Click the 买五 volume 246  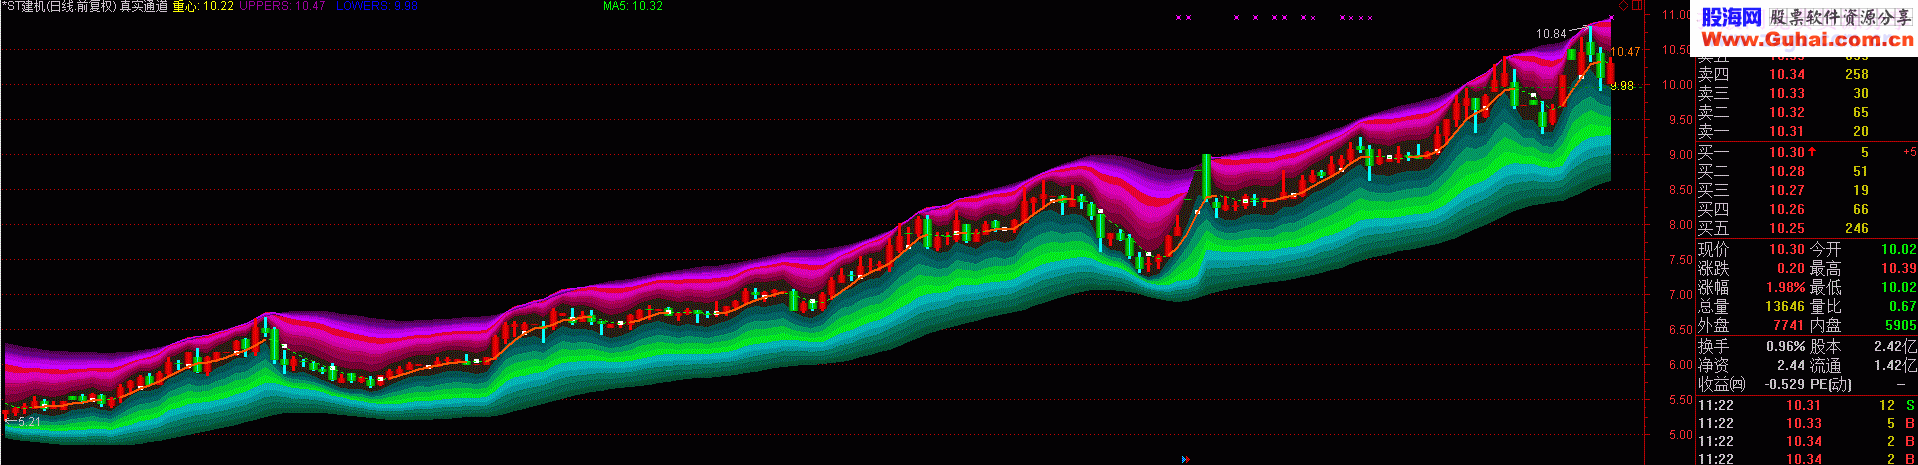point(1857,228)
